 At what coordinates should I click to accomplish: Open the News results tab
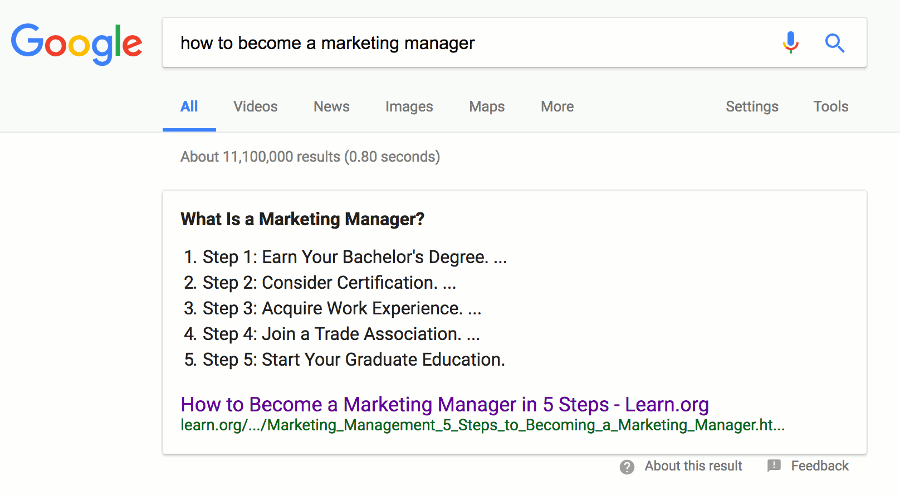click(x=331, y=107)
